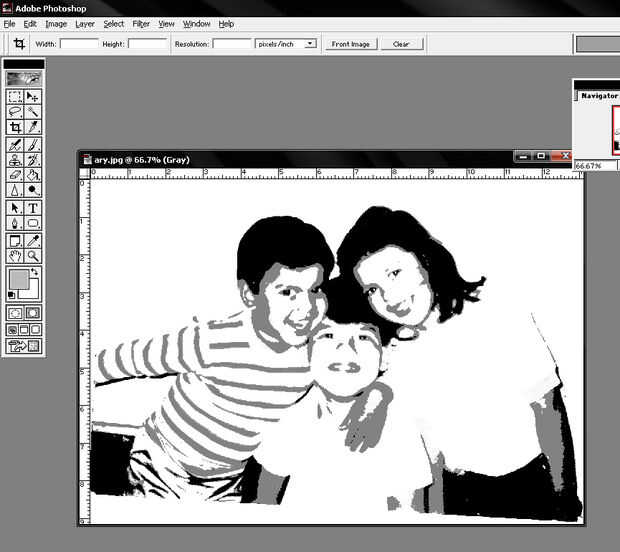
Task: Select the Hand tool
Action: [x=15, y=256]
